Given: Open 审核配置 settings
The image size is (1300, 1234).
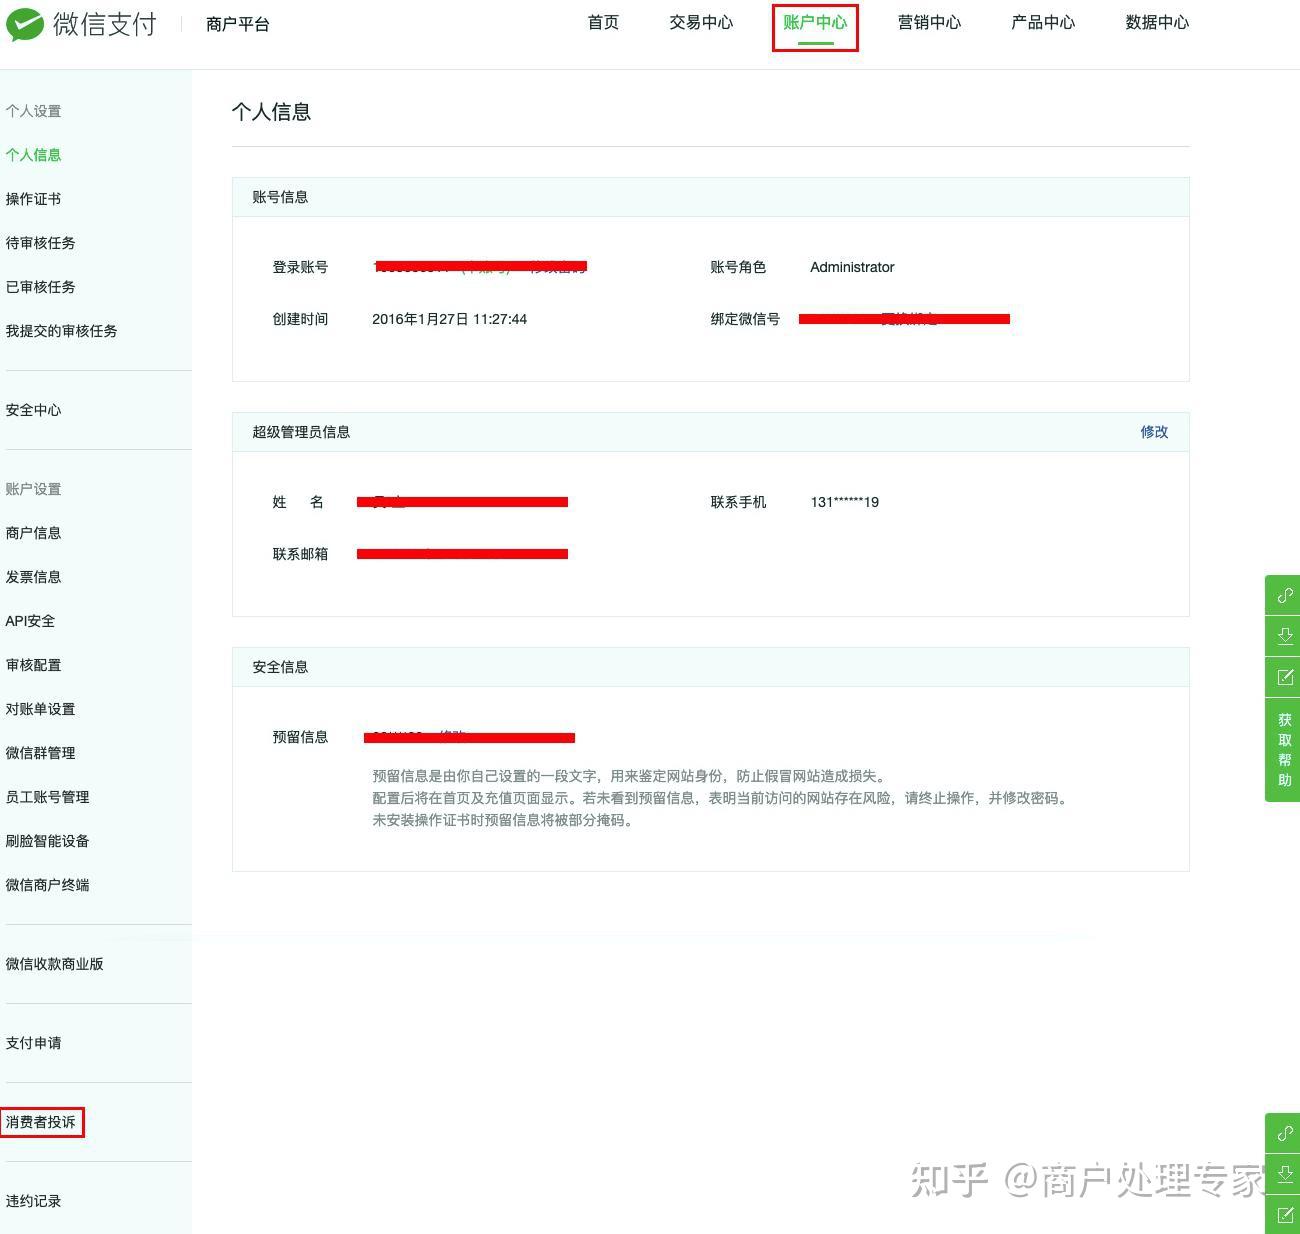Looking at the screenshot, I should tap(33, 665).
